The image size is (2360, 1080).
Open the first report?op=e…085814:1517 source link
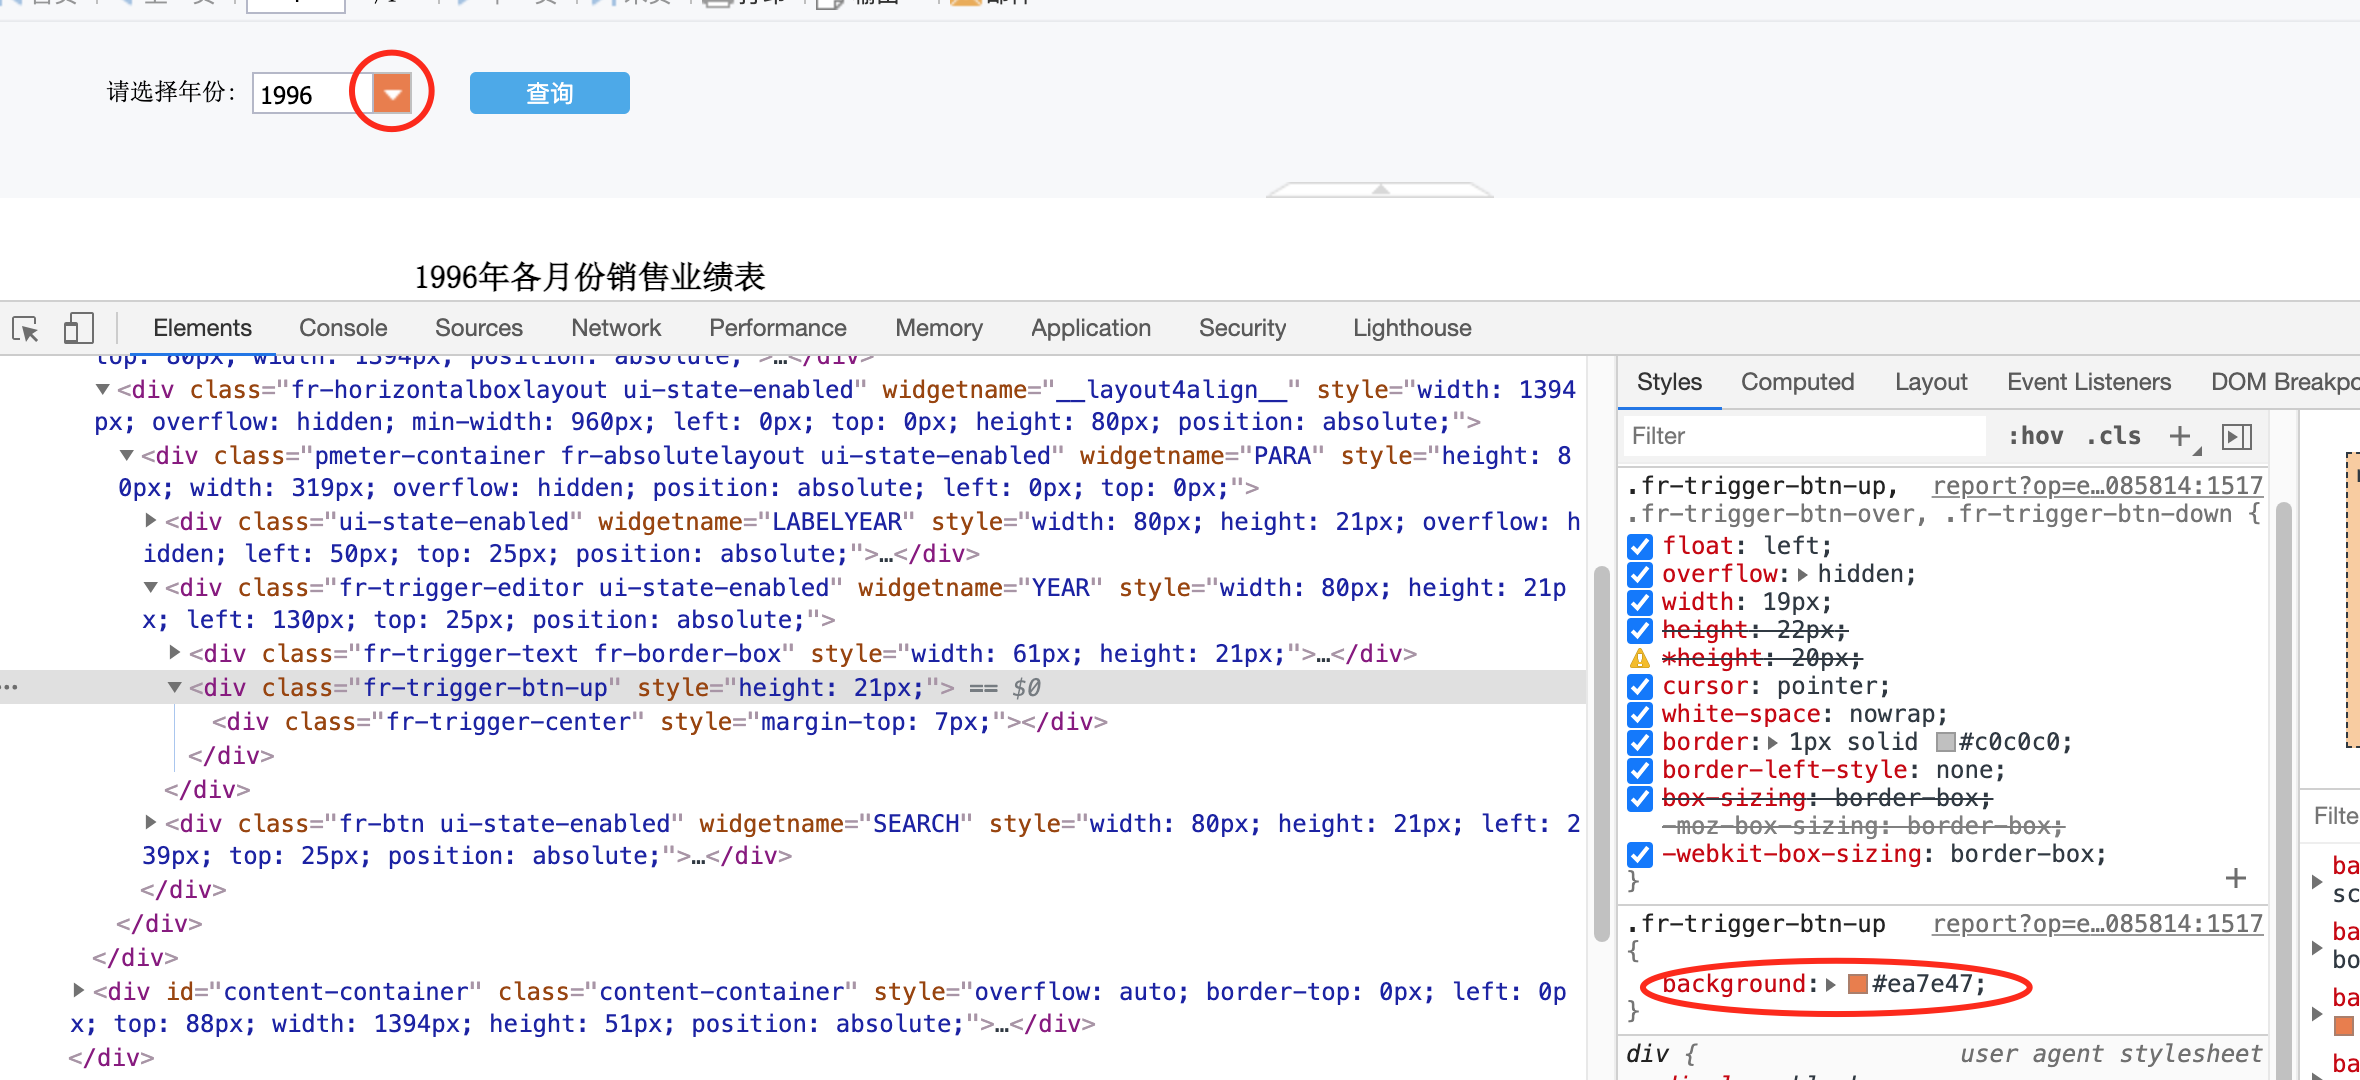(2097, 486)
